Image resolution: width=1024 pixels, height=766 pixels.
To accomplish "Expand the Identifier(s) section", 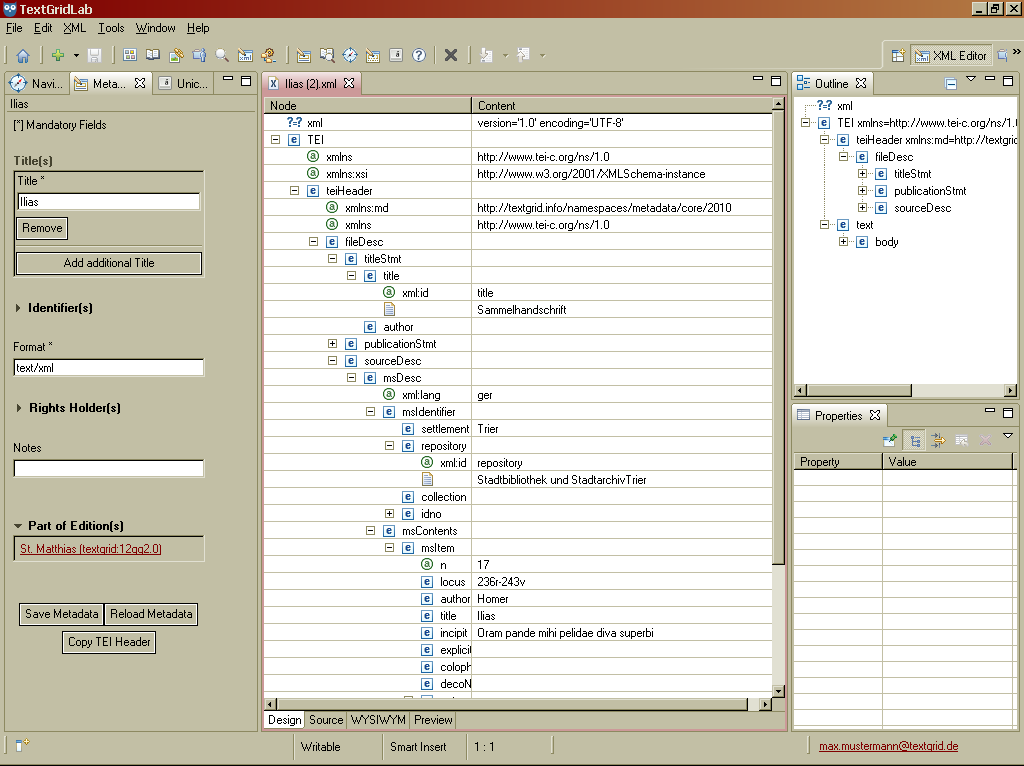I will 19,308.
